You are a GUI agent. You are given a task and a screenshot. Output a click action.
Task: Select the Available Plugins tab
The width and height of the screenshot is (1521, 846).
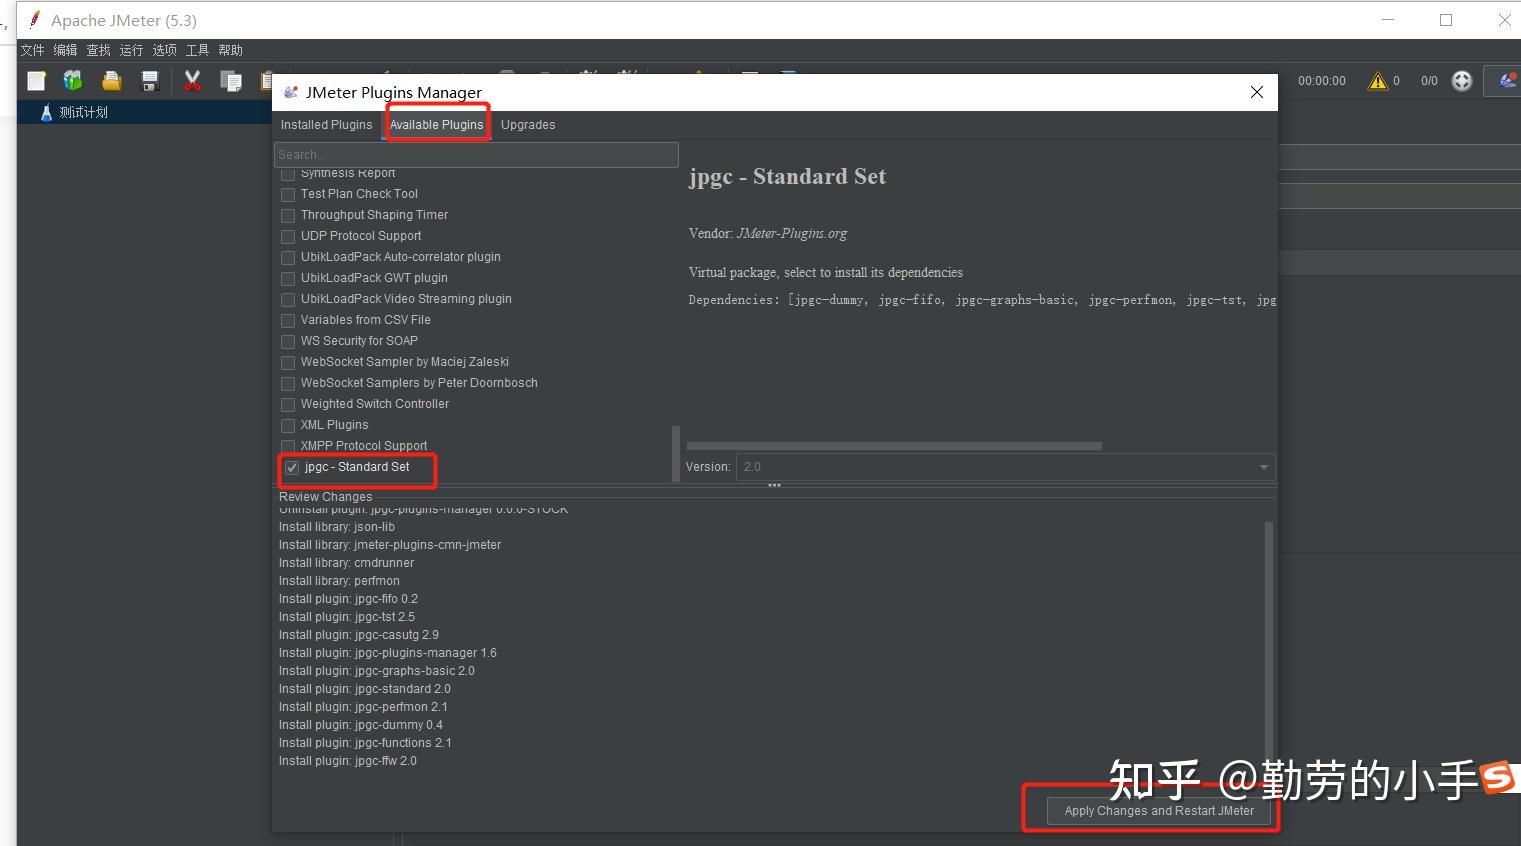coord(436,125)
